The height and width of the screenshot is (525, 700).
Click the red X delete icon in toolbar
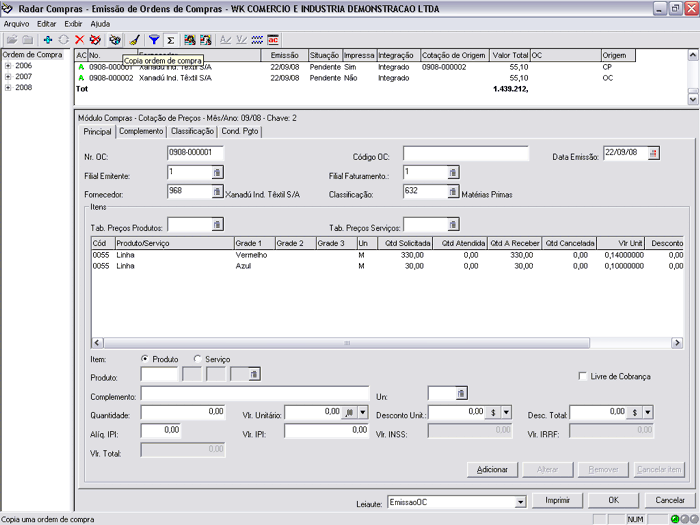click(x=79, y=39)
